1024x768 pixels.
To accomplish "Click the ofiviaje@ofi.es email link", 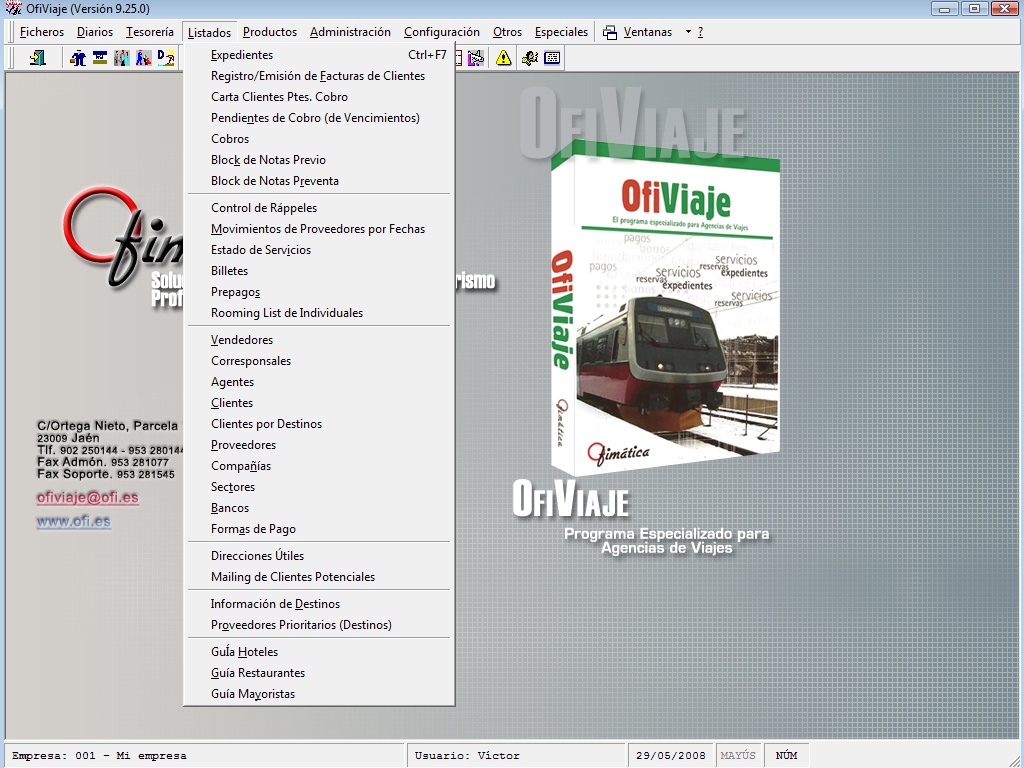I will coord(87,497).
